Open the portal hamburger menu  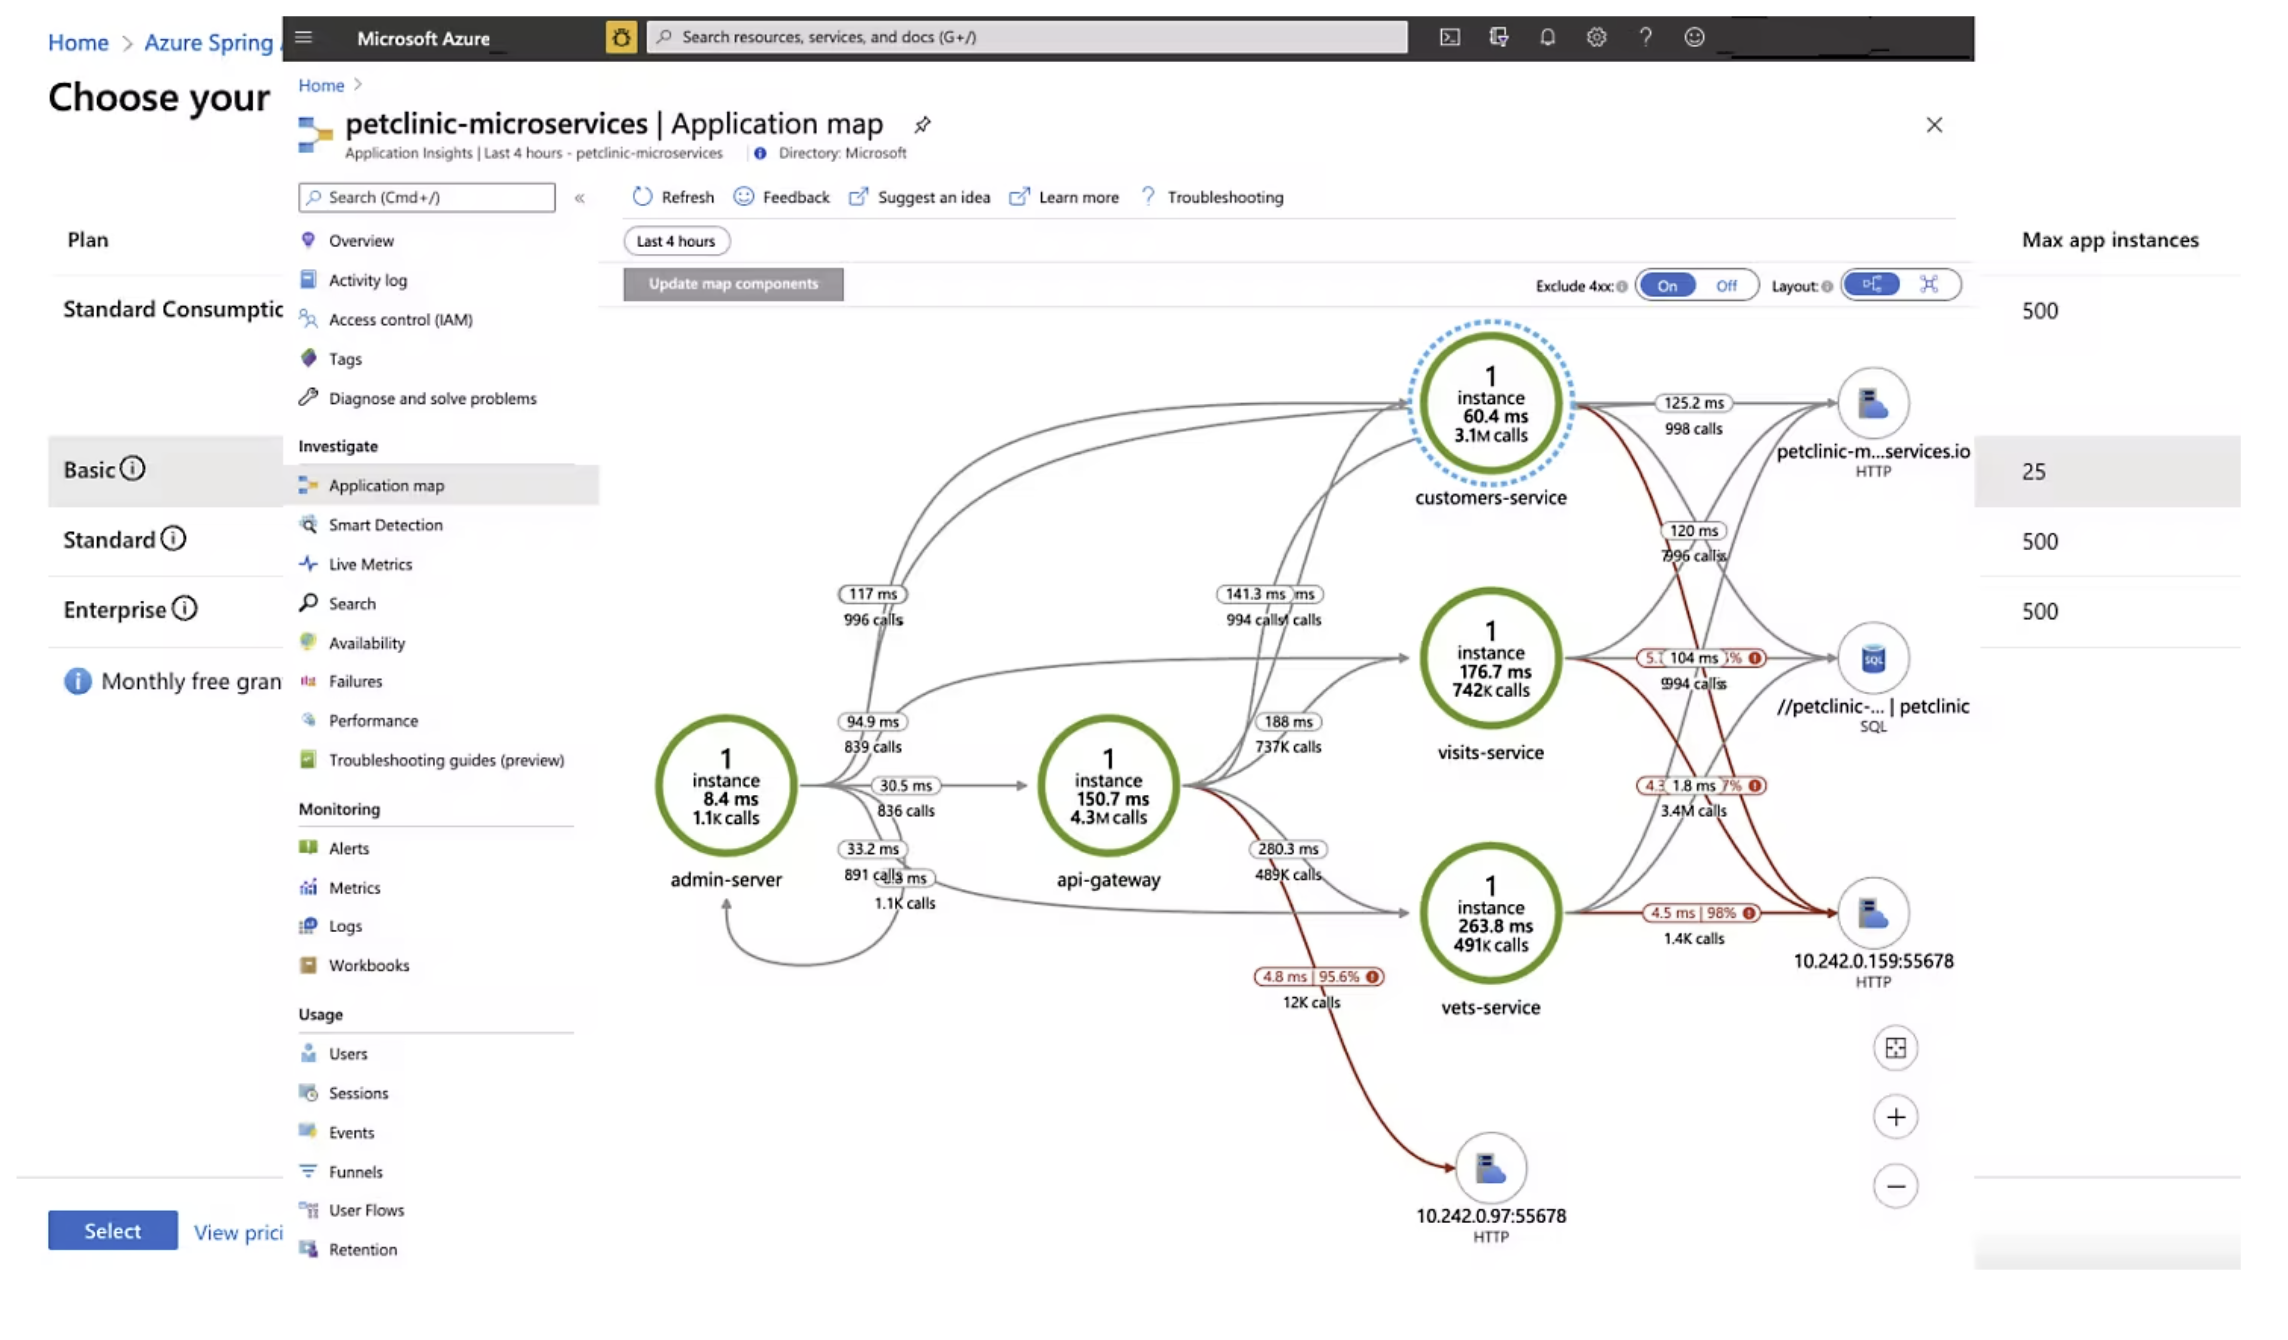[304, 38]
